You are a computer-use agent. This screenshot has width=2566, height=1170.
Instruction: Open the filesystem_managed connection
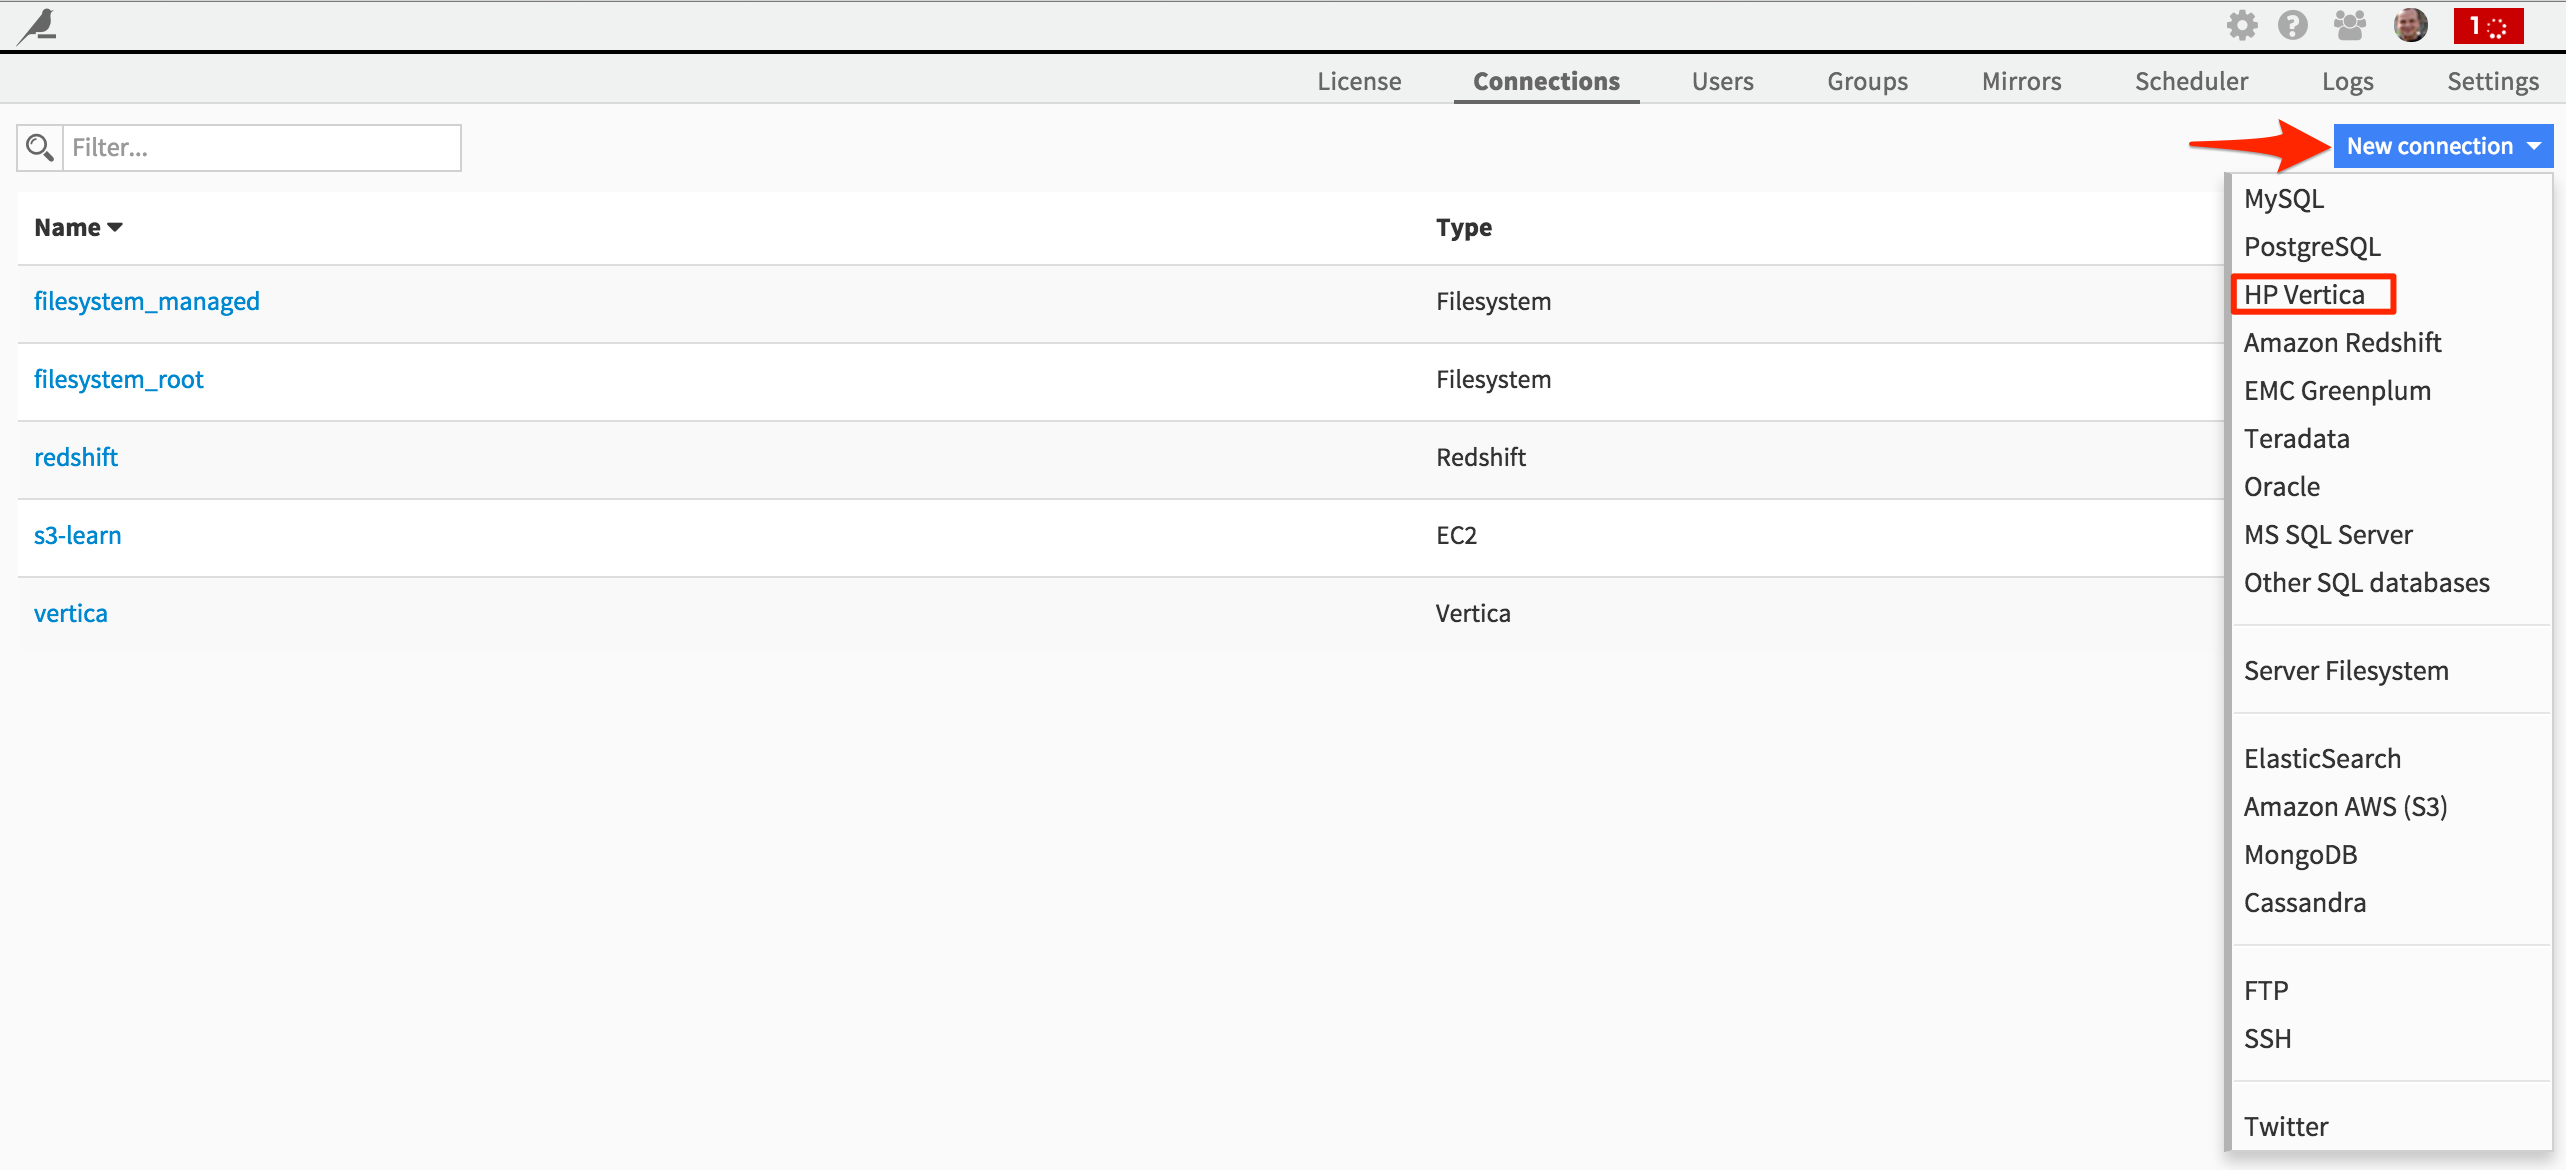pos(147,301)
